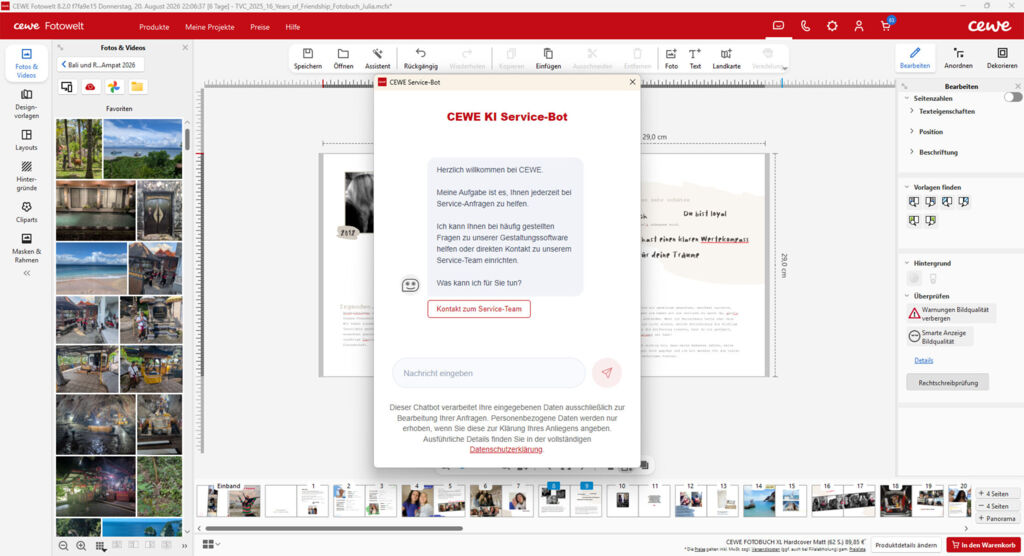Open the Preise menu
Image resolution: width=1024 pixels, height=556 pixels.
tap(260, 27)
